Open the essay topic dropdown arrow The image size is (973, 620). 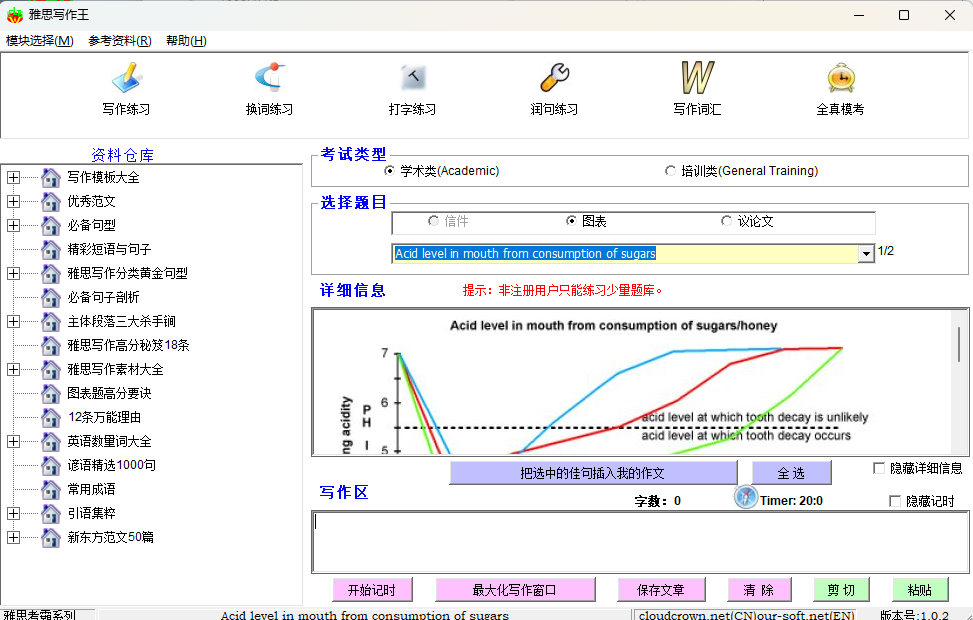tap(866, 254)
